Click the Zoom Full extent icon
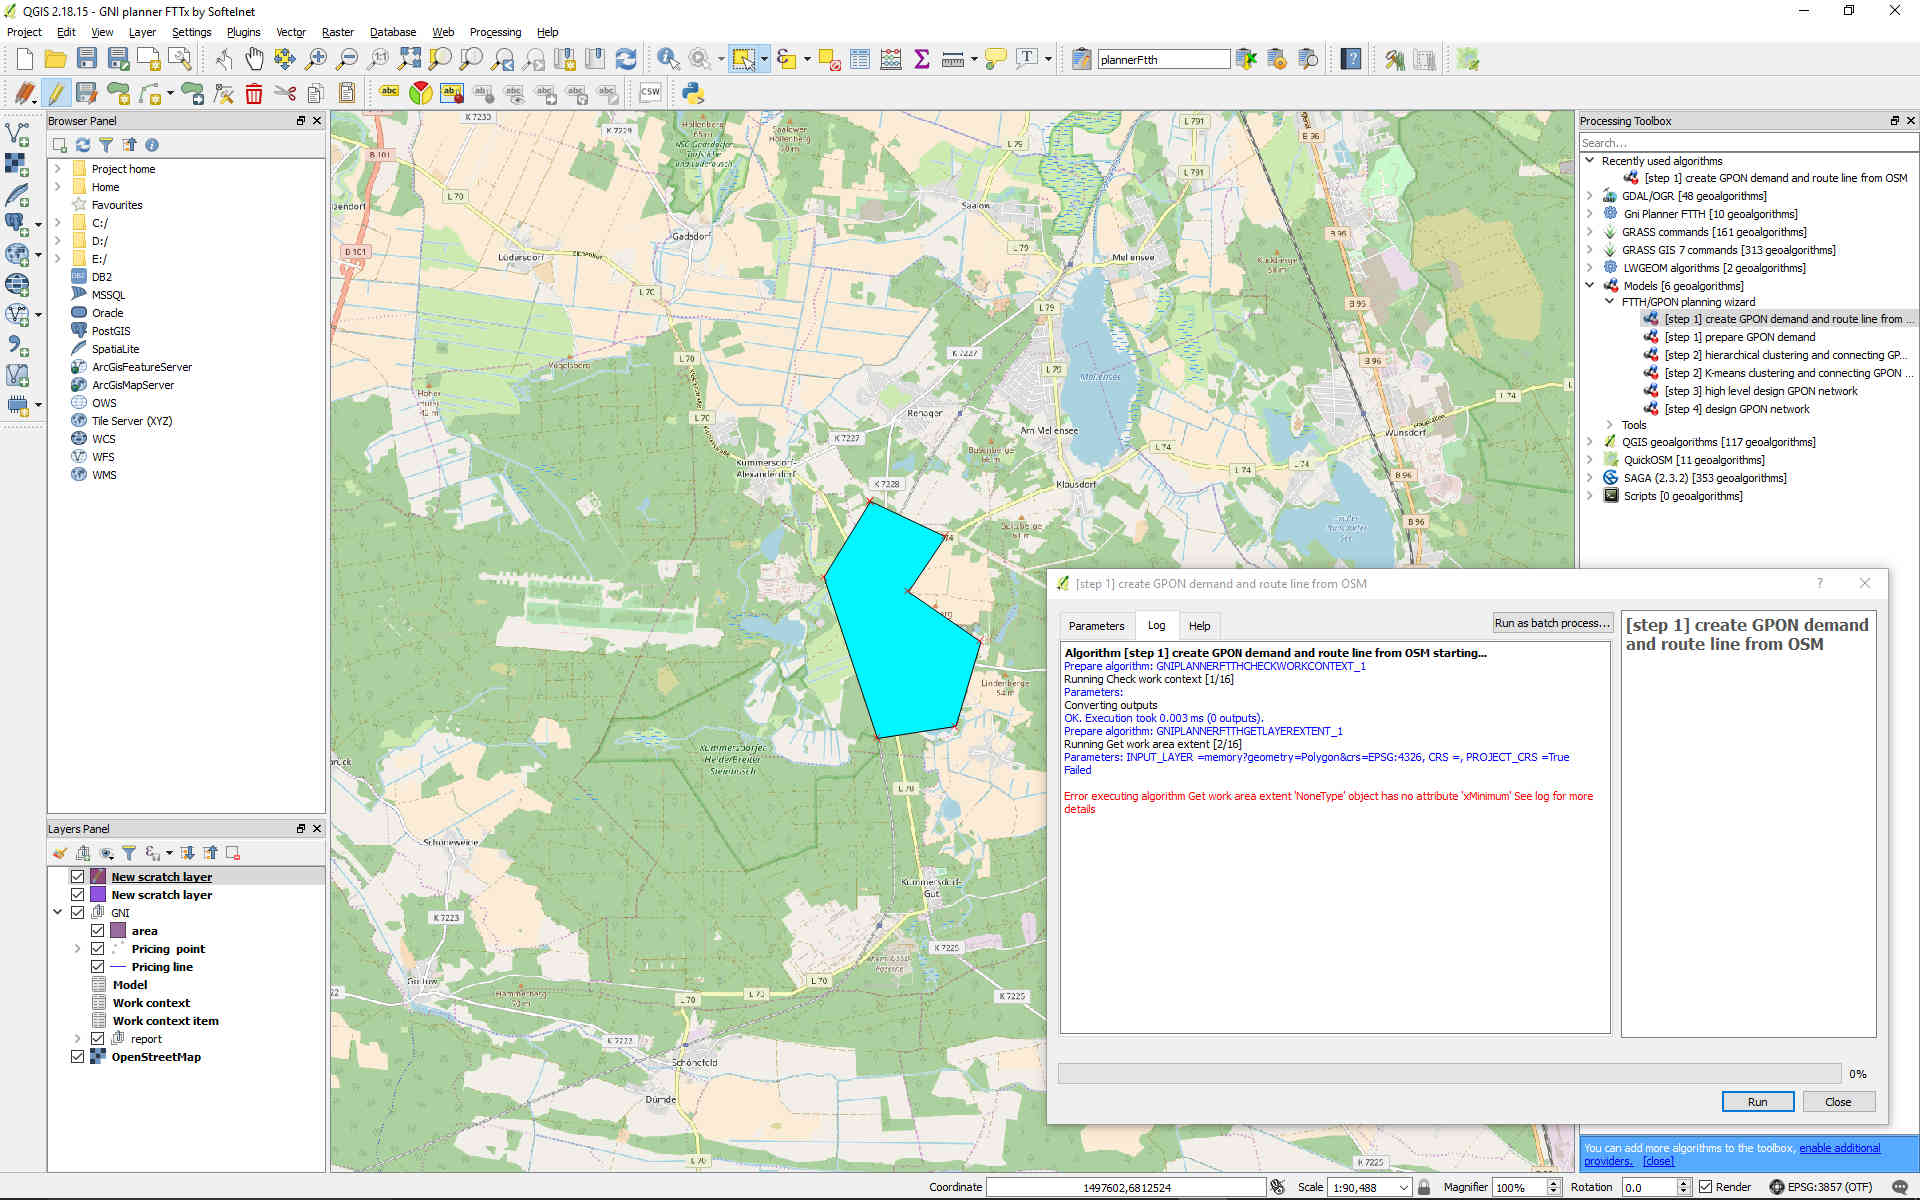The width and height of the screenshot is (1920, 1200). point(409,60)
